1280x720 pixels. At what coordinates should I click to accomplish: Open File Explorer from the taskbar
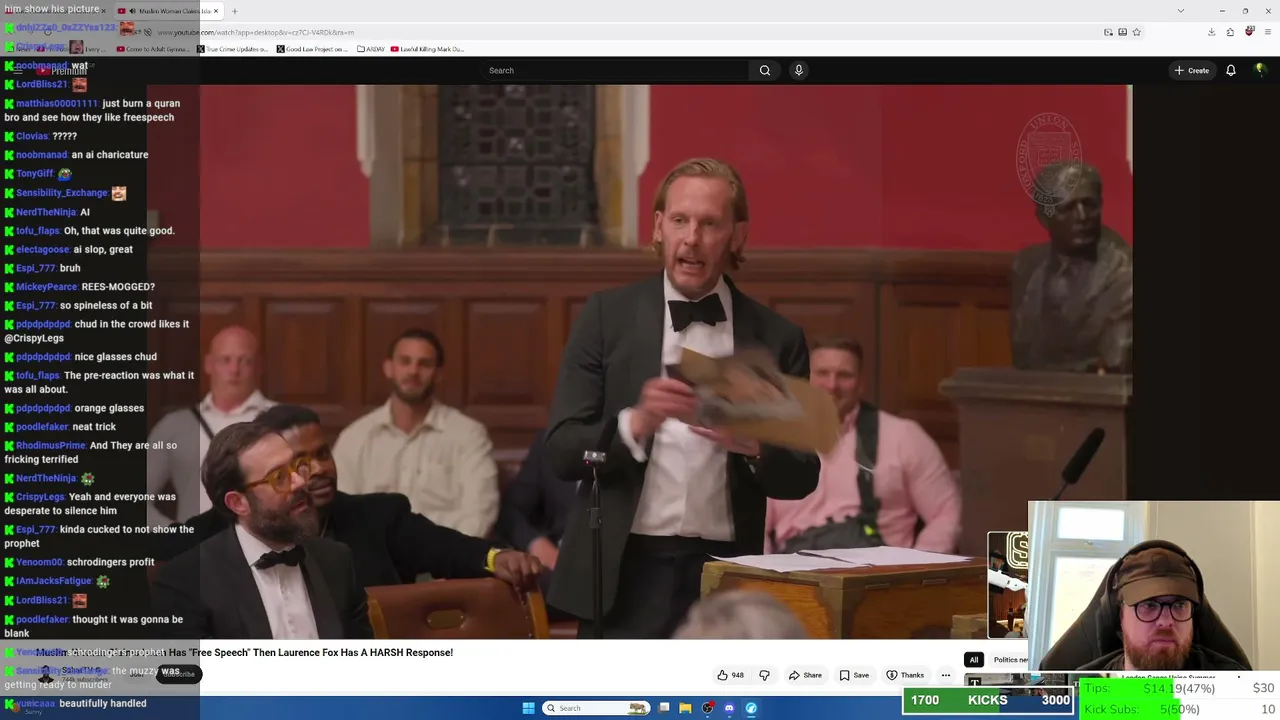(x=685, y=708)
